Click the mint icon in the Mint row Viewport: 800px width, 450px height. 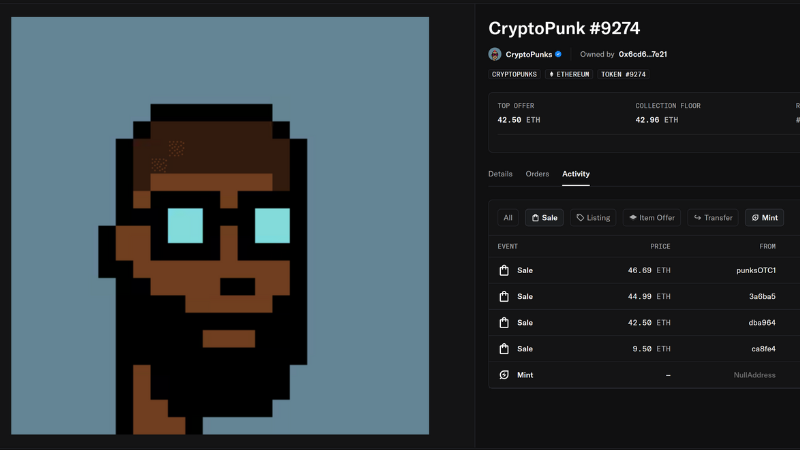pos(504,375)
